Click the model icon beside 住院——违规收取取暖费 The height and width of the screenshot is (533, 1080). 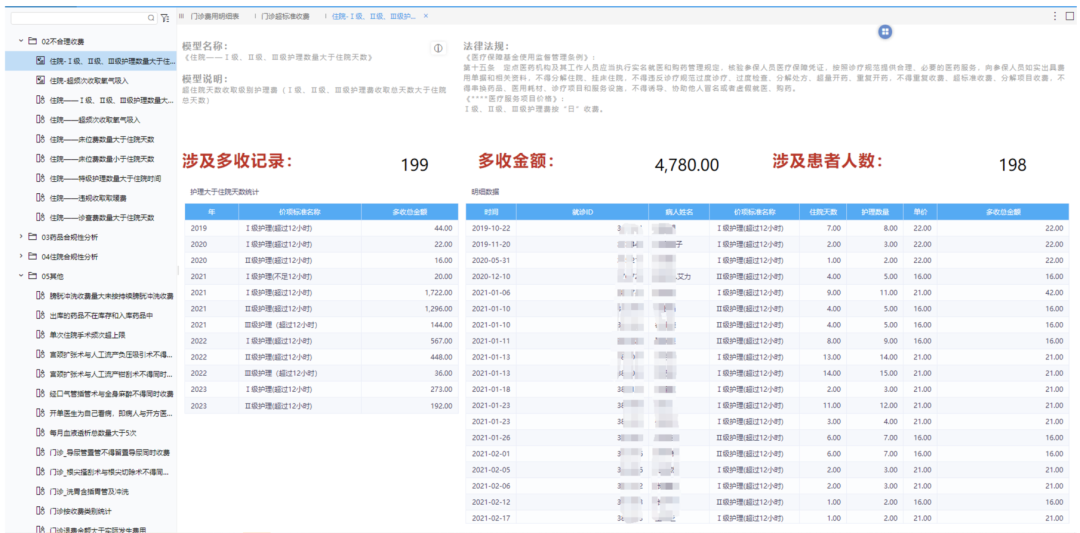click(40, 198)
